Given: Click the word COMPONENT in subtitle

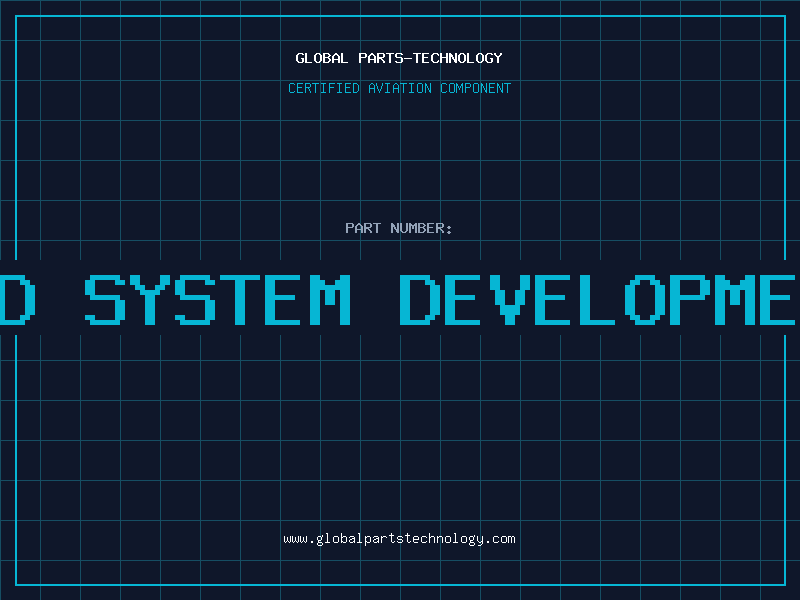Looking at the screenshot, I should (476, 88).
